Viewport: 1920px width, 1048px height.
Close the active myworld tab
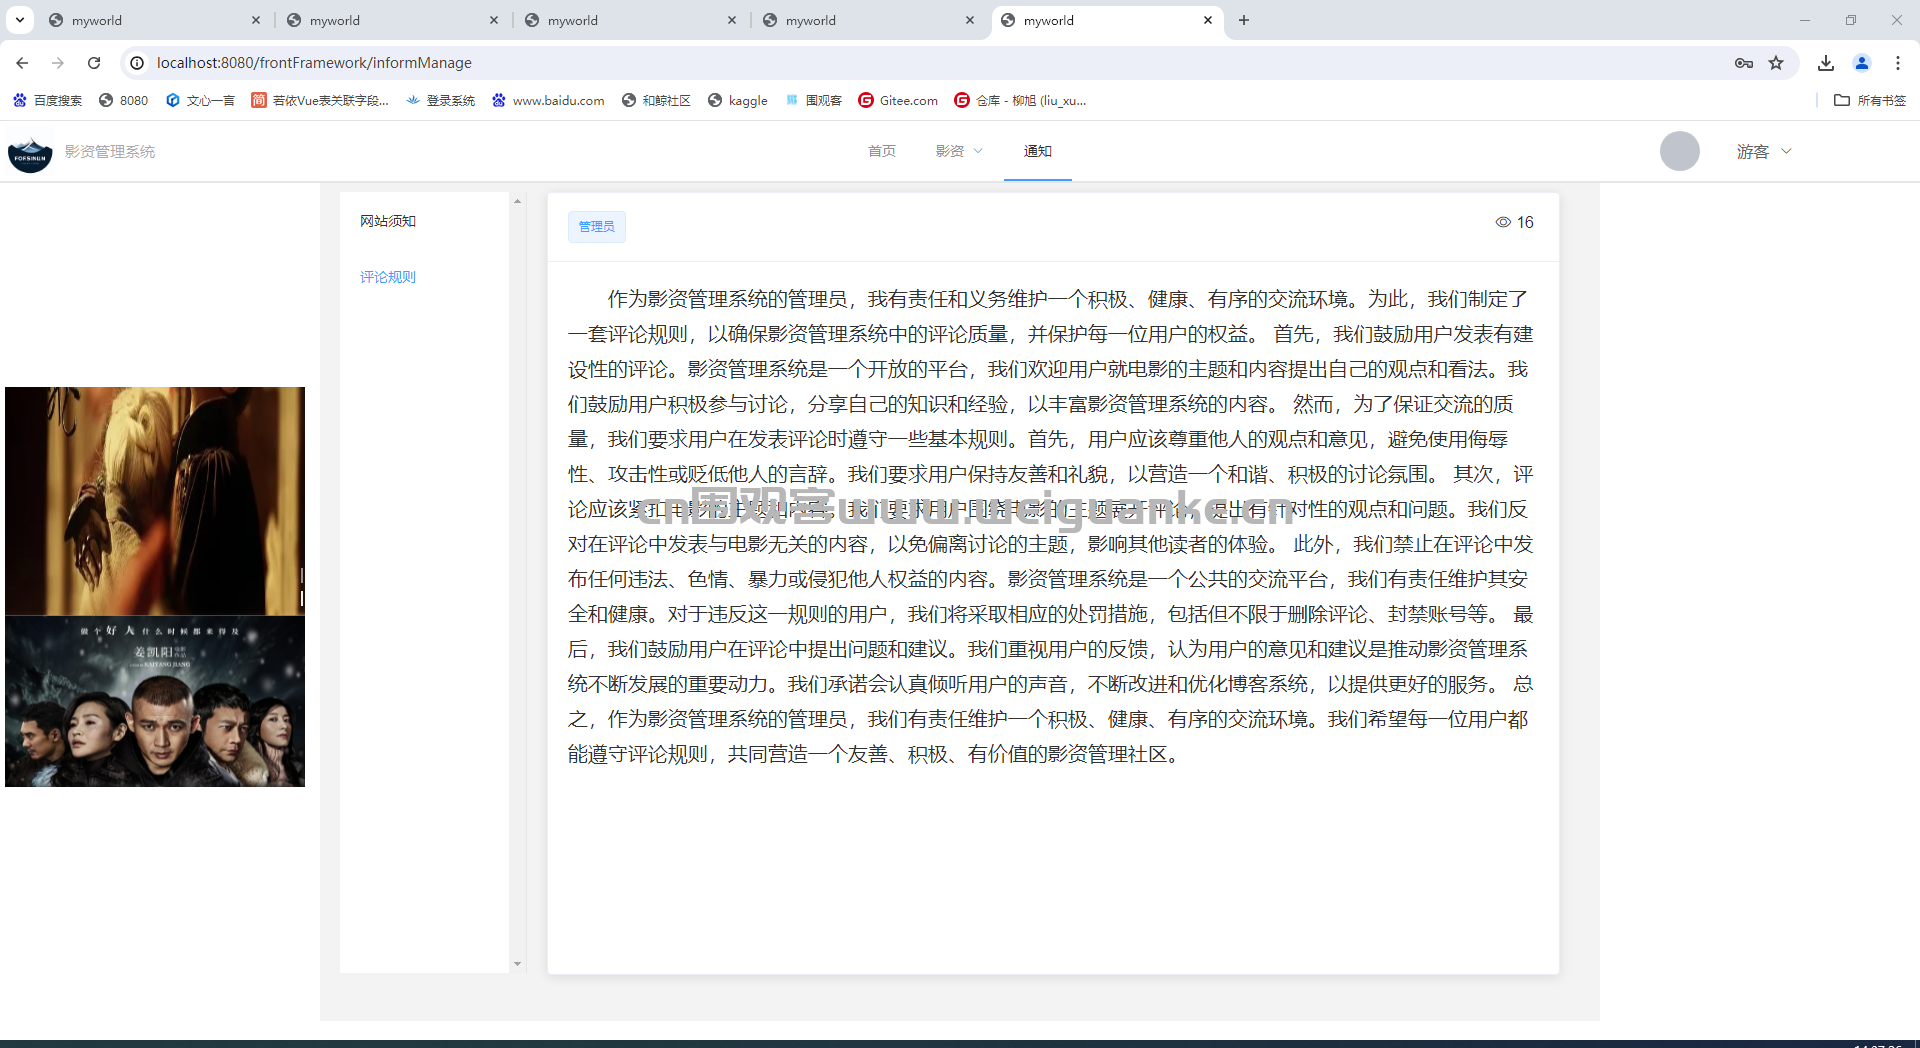click(1208, 20)
